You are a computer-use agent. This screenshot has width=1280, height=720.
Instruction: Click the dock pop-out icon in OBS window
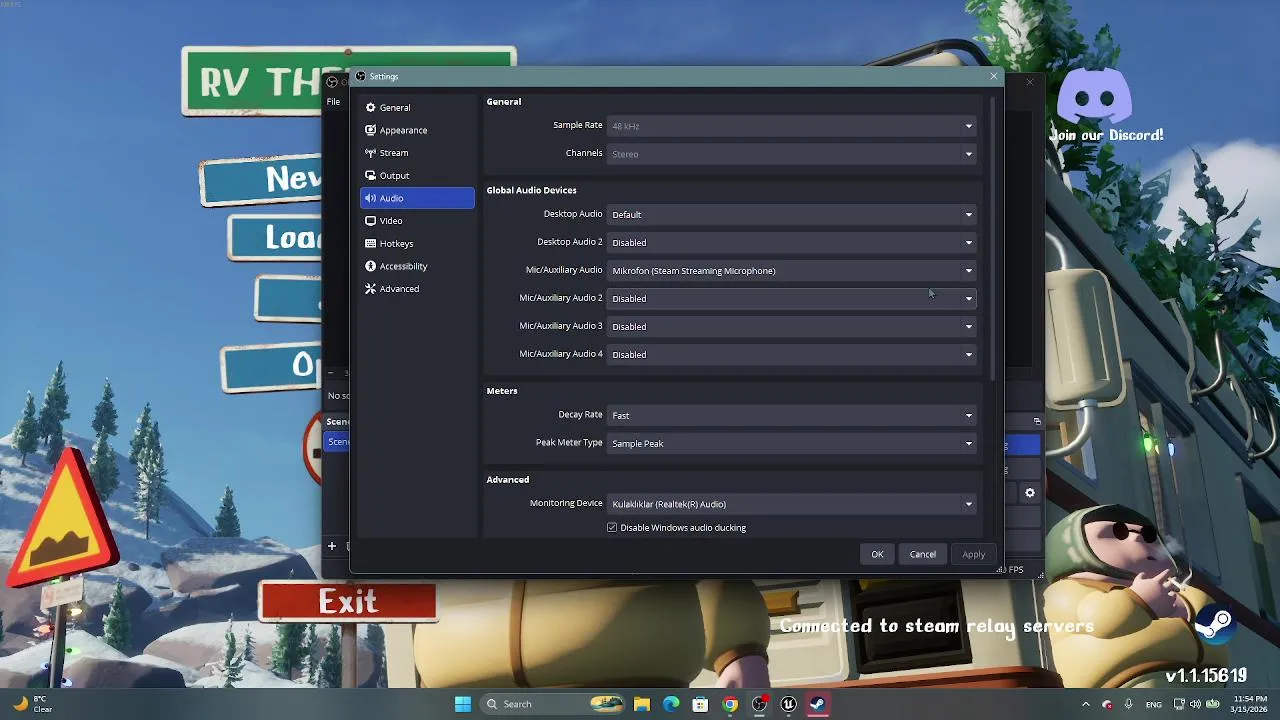tap(1037, 421)
